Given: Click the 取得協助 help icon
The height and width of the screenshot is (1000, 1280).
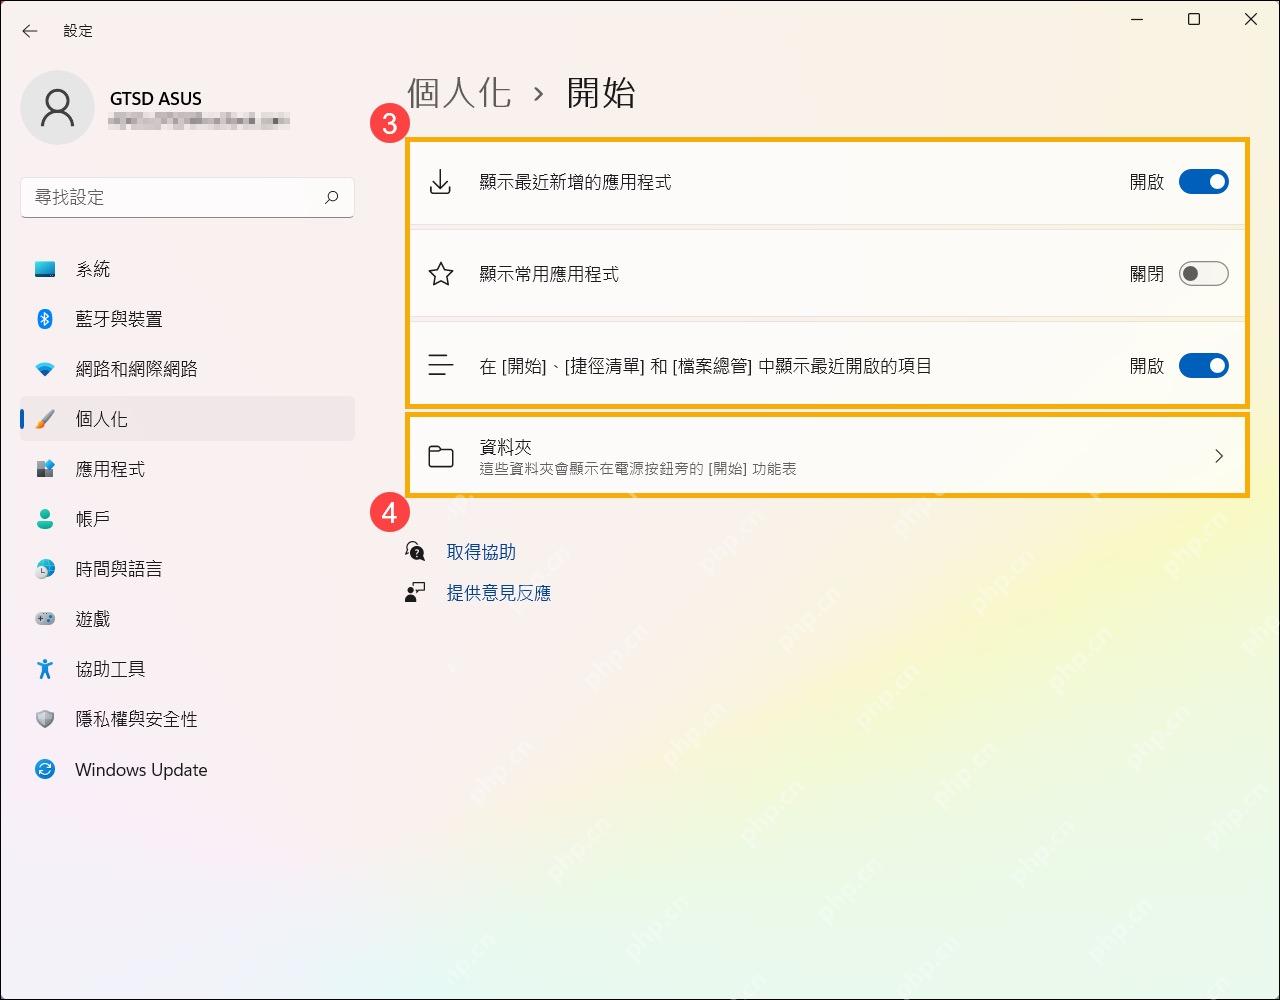Looking at the screenshot, I should (415, 551).
